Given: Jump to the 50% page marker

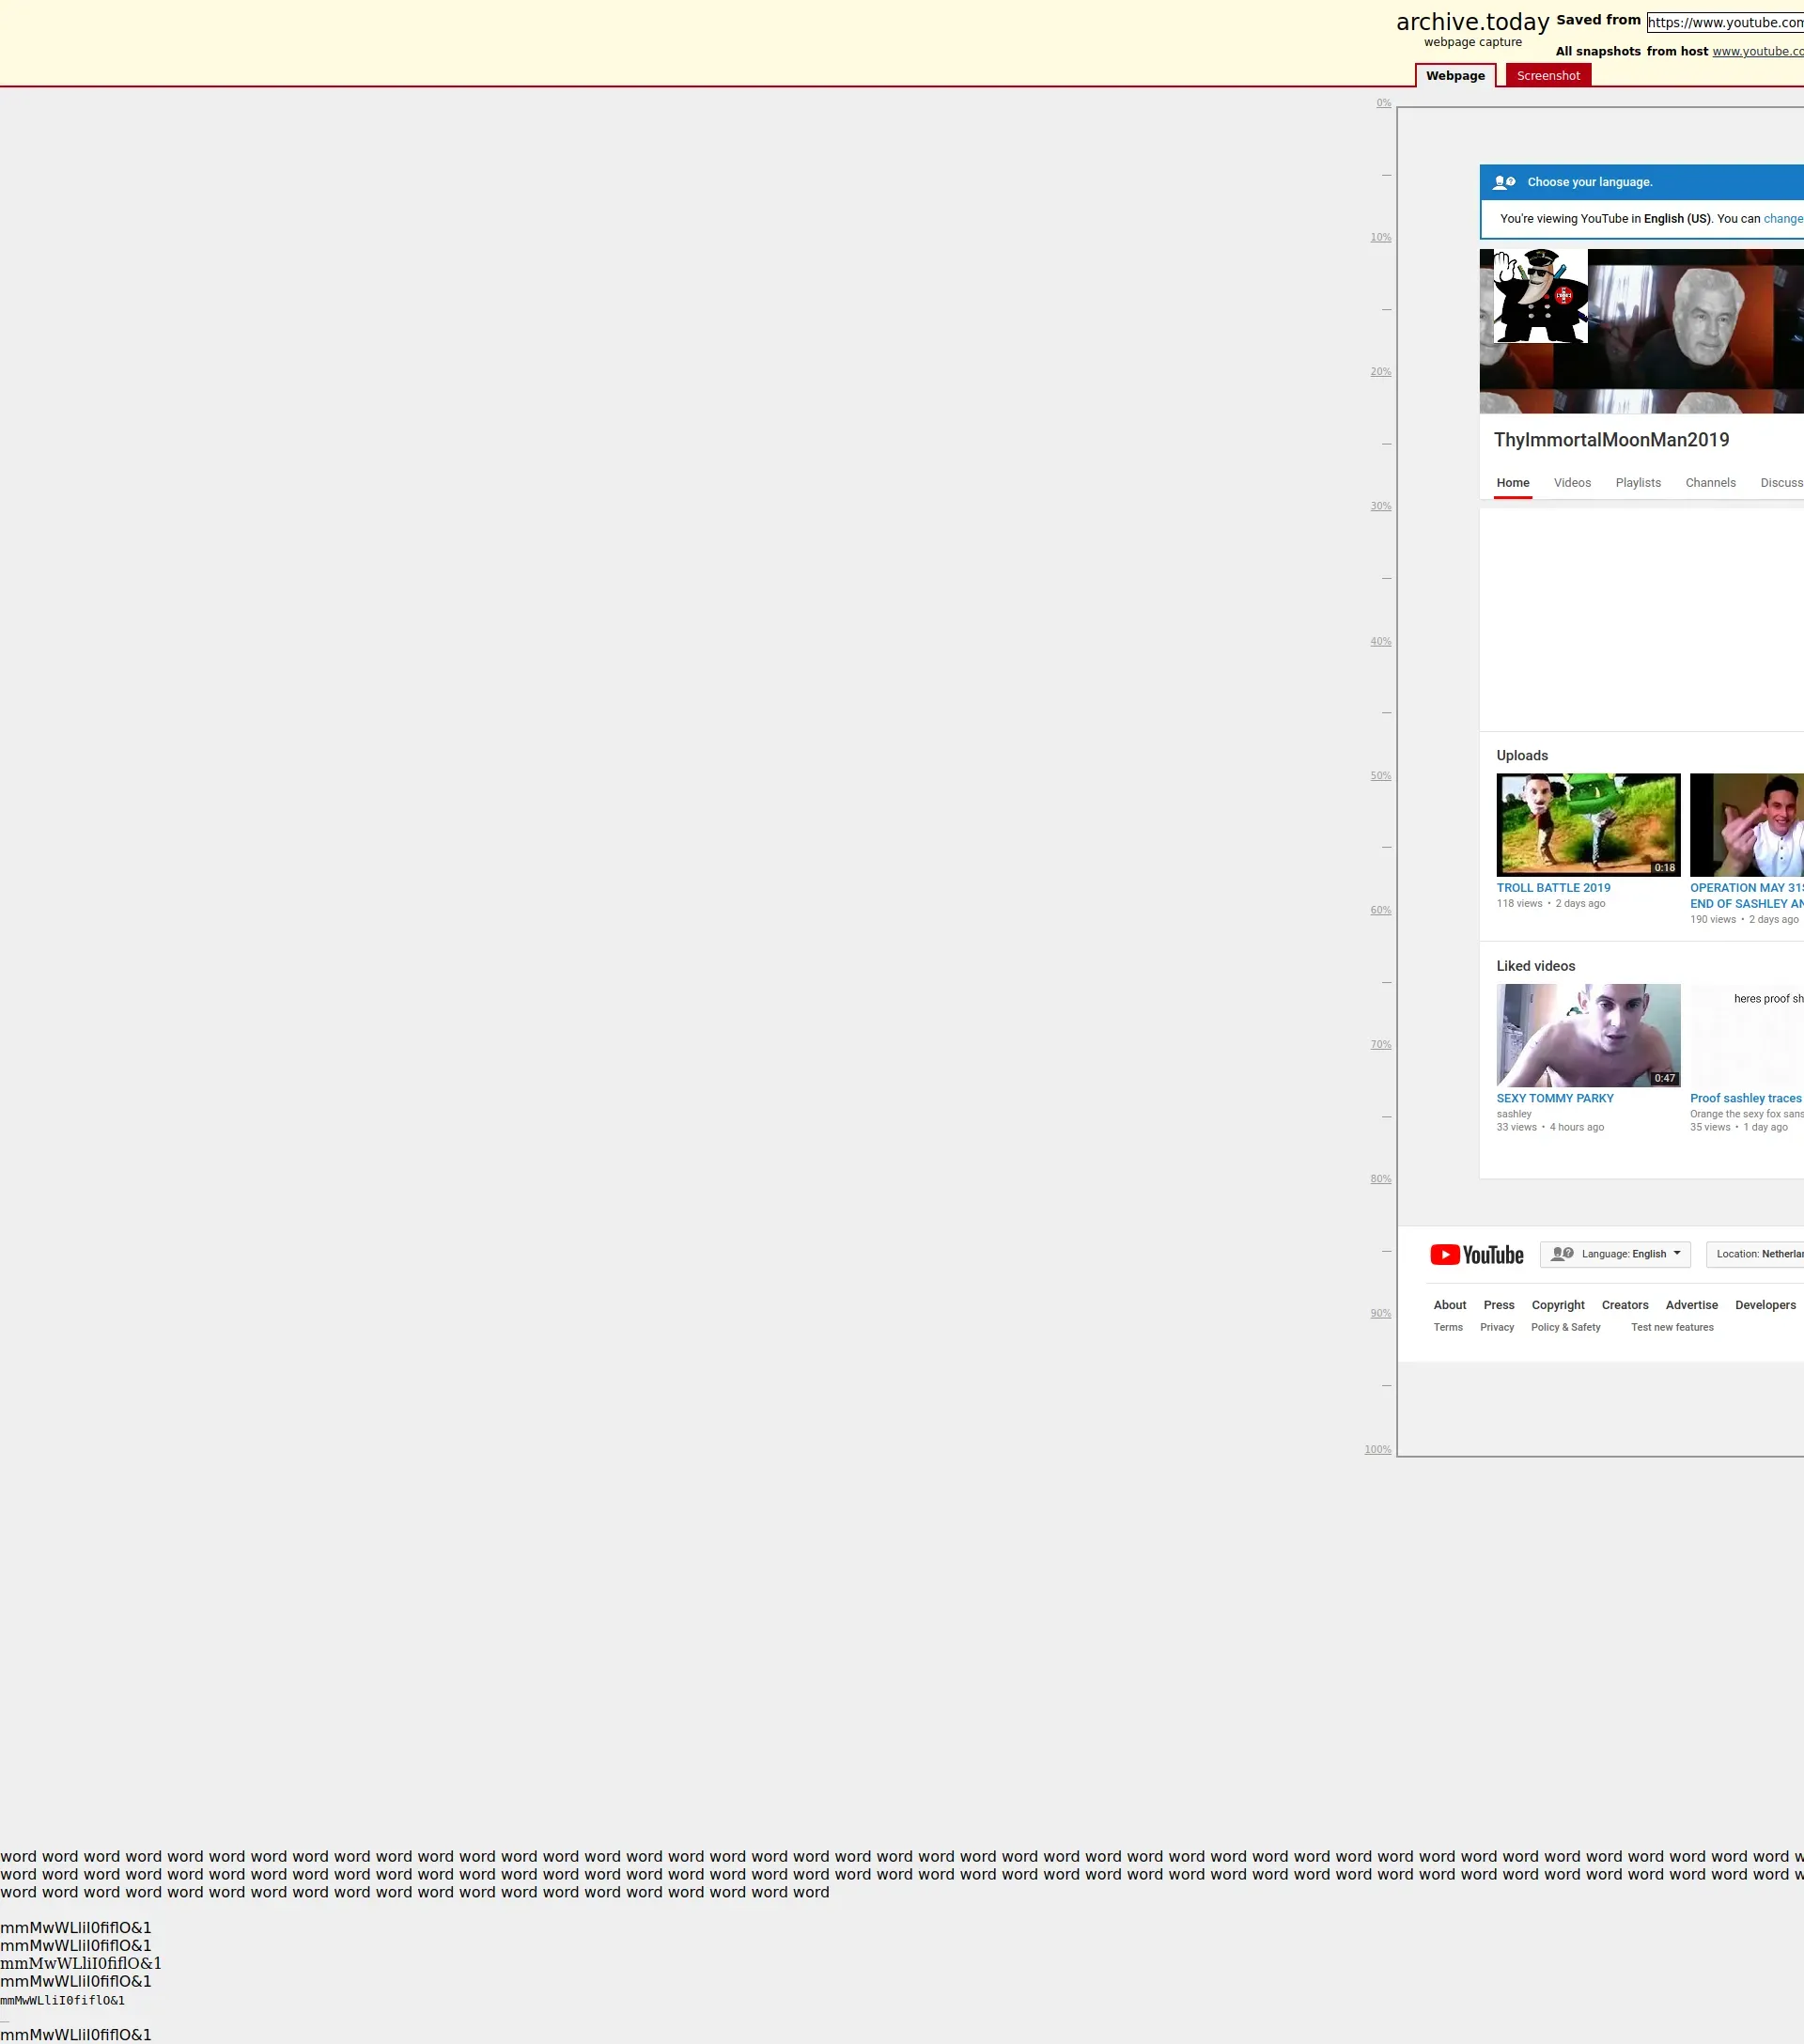Looking at the screenshot, I should pyautogui.click(x=1380, y=776).
